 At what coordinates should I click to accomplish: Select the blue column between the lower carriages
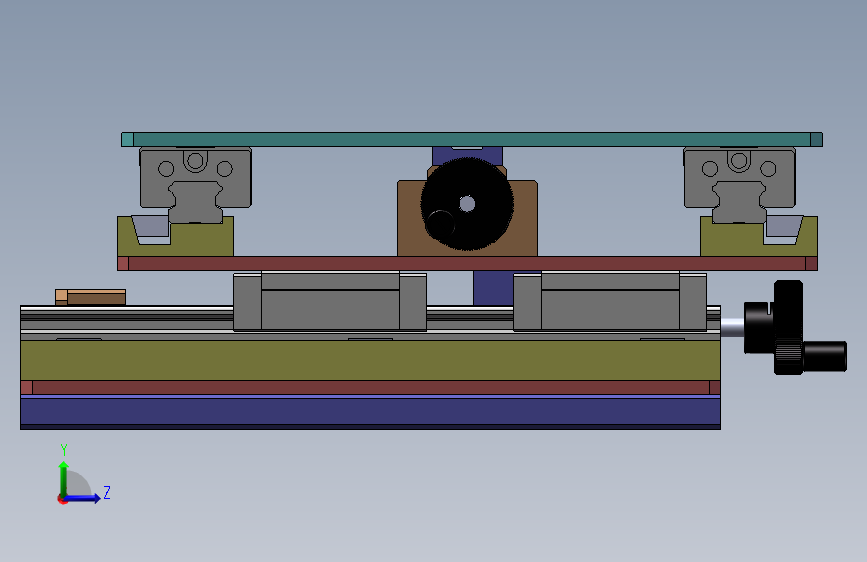coord(493,288)
